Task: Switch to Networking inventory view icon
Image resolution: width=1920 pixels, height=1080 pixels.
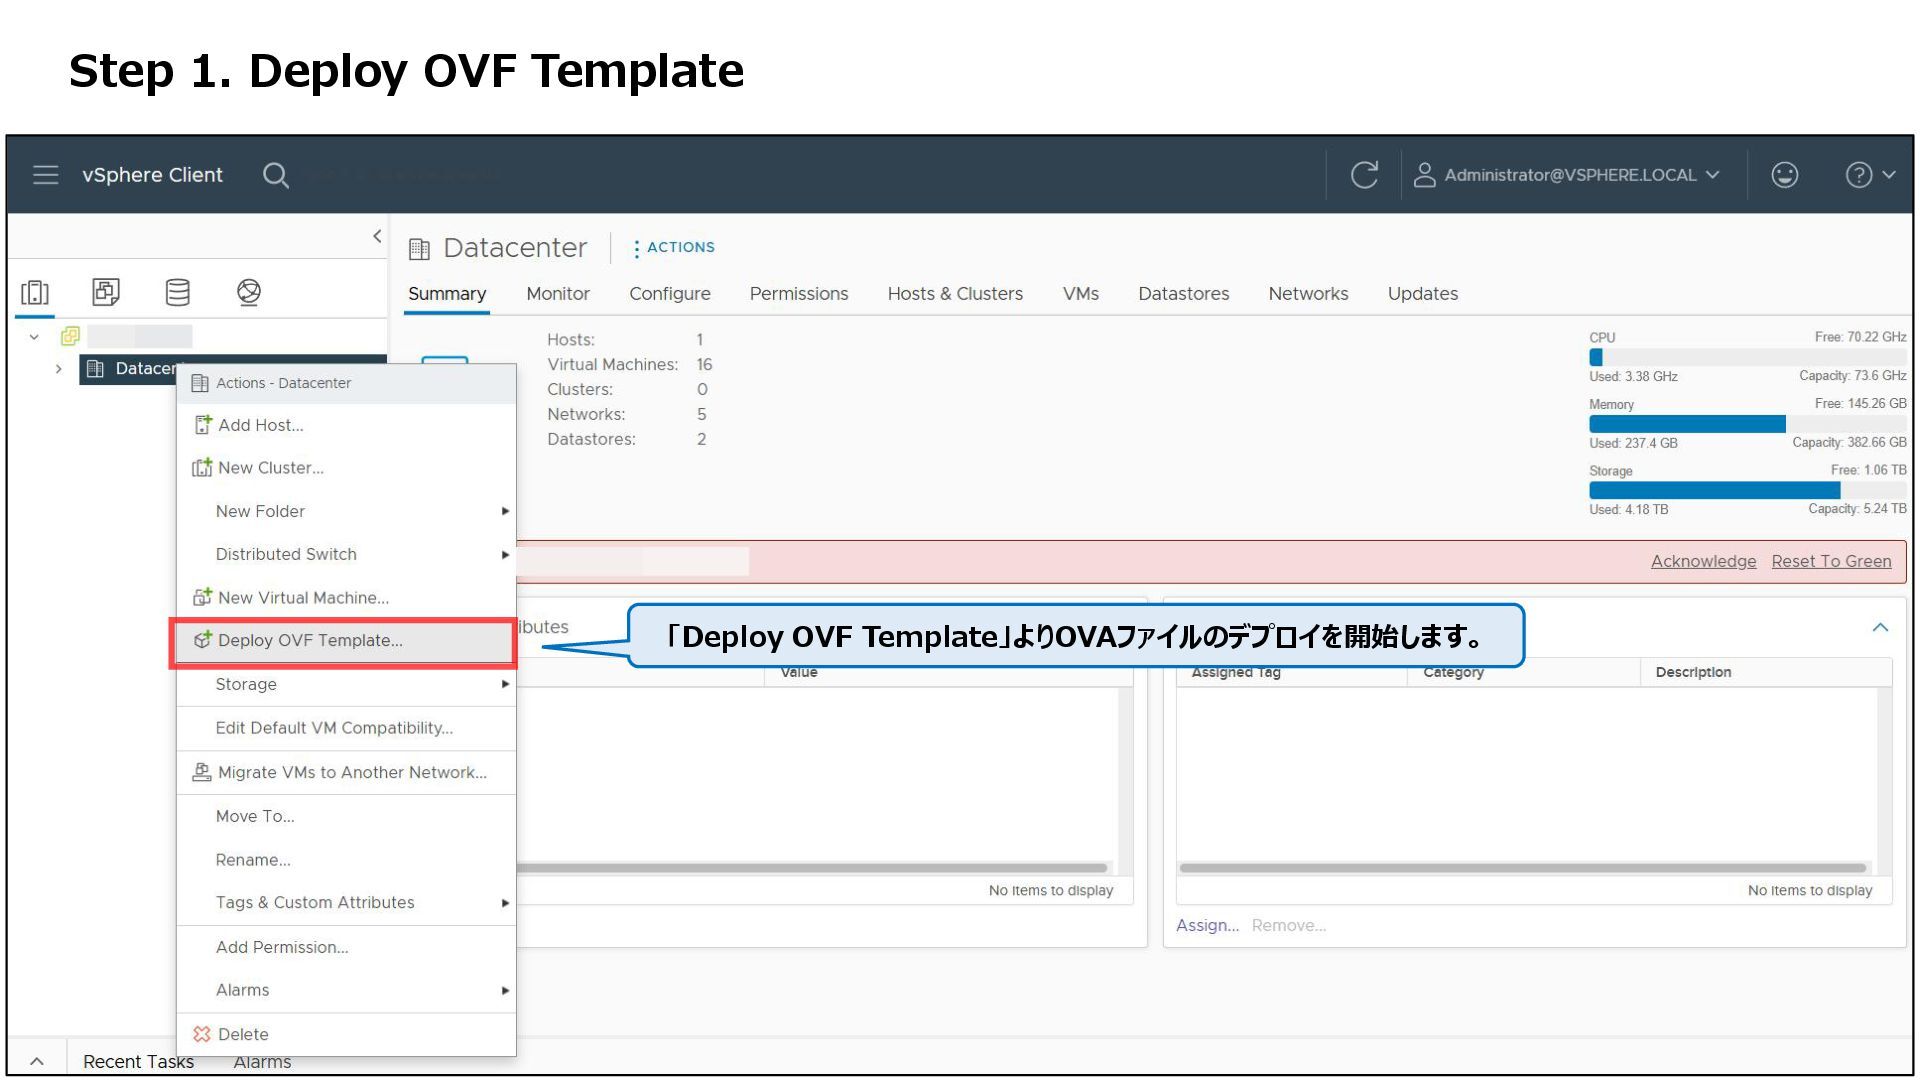Action: (249, 292)
